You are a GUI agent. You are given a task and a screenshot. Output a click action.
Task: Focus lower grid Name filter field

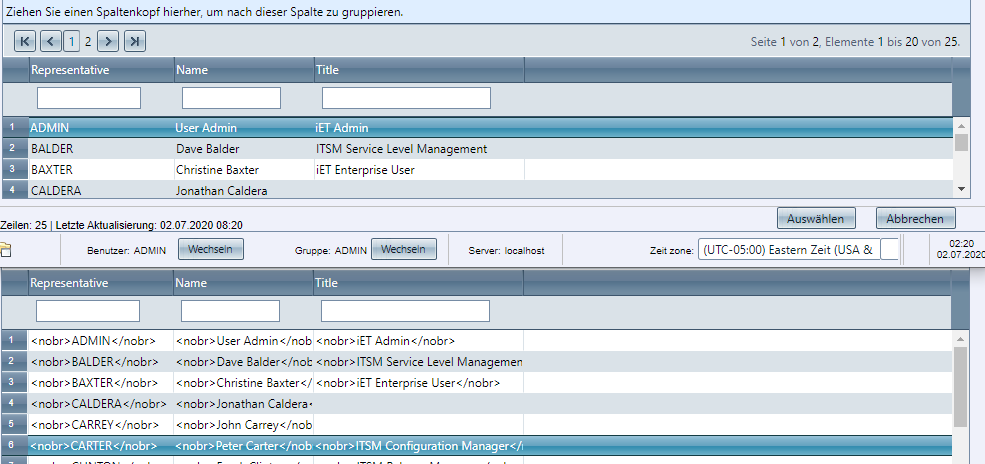pyautogui.click(x=230, y=311)
